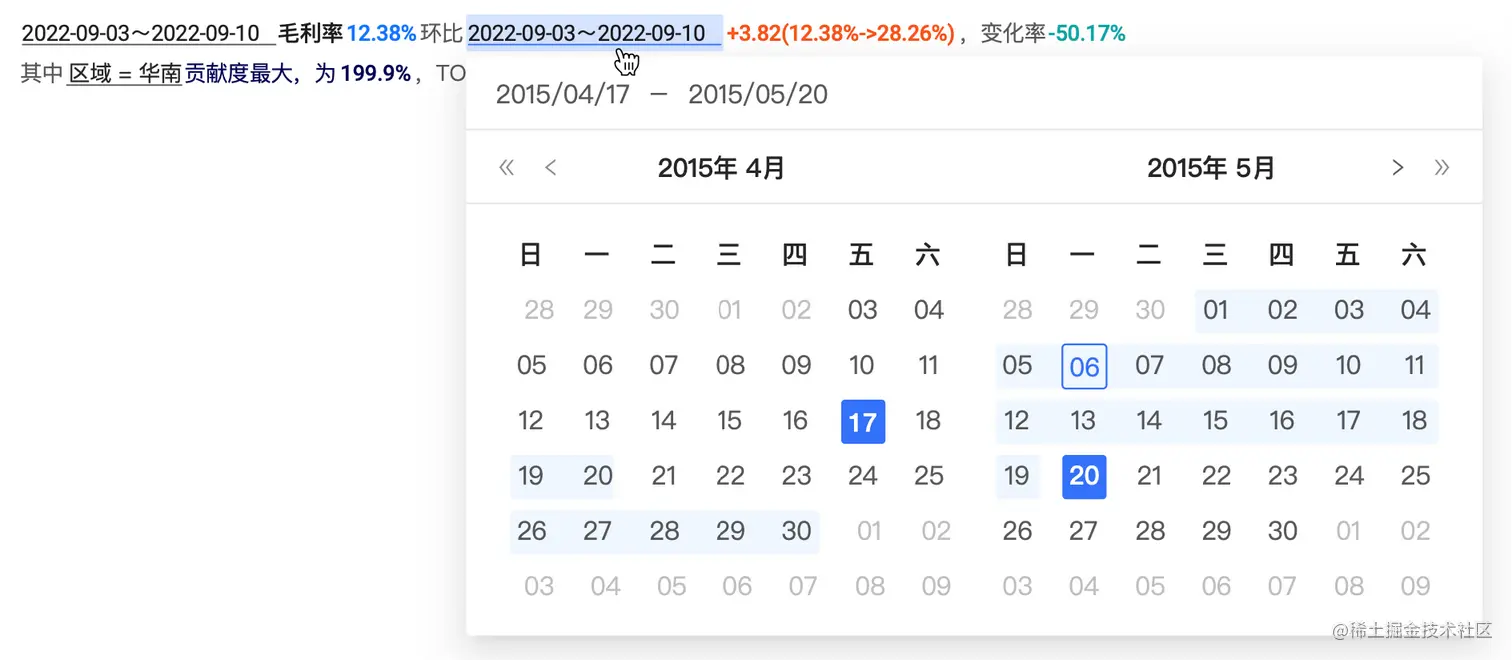
Task: Pick May 13 in the right calendar
Action: pos(1084,422)
